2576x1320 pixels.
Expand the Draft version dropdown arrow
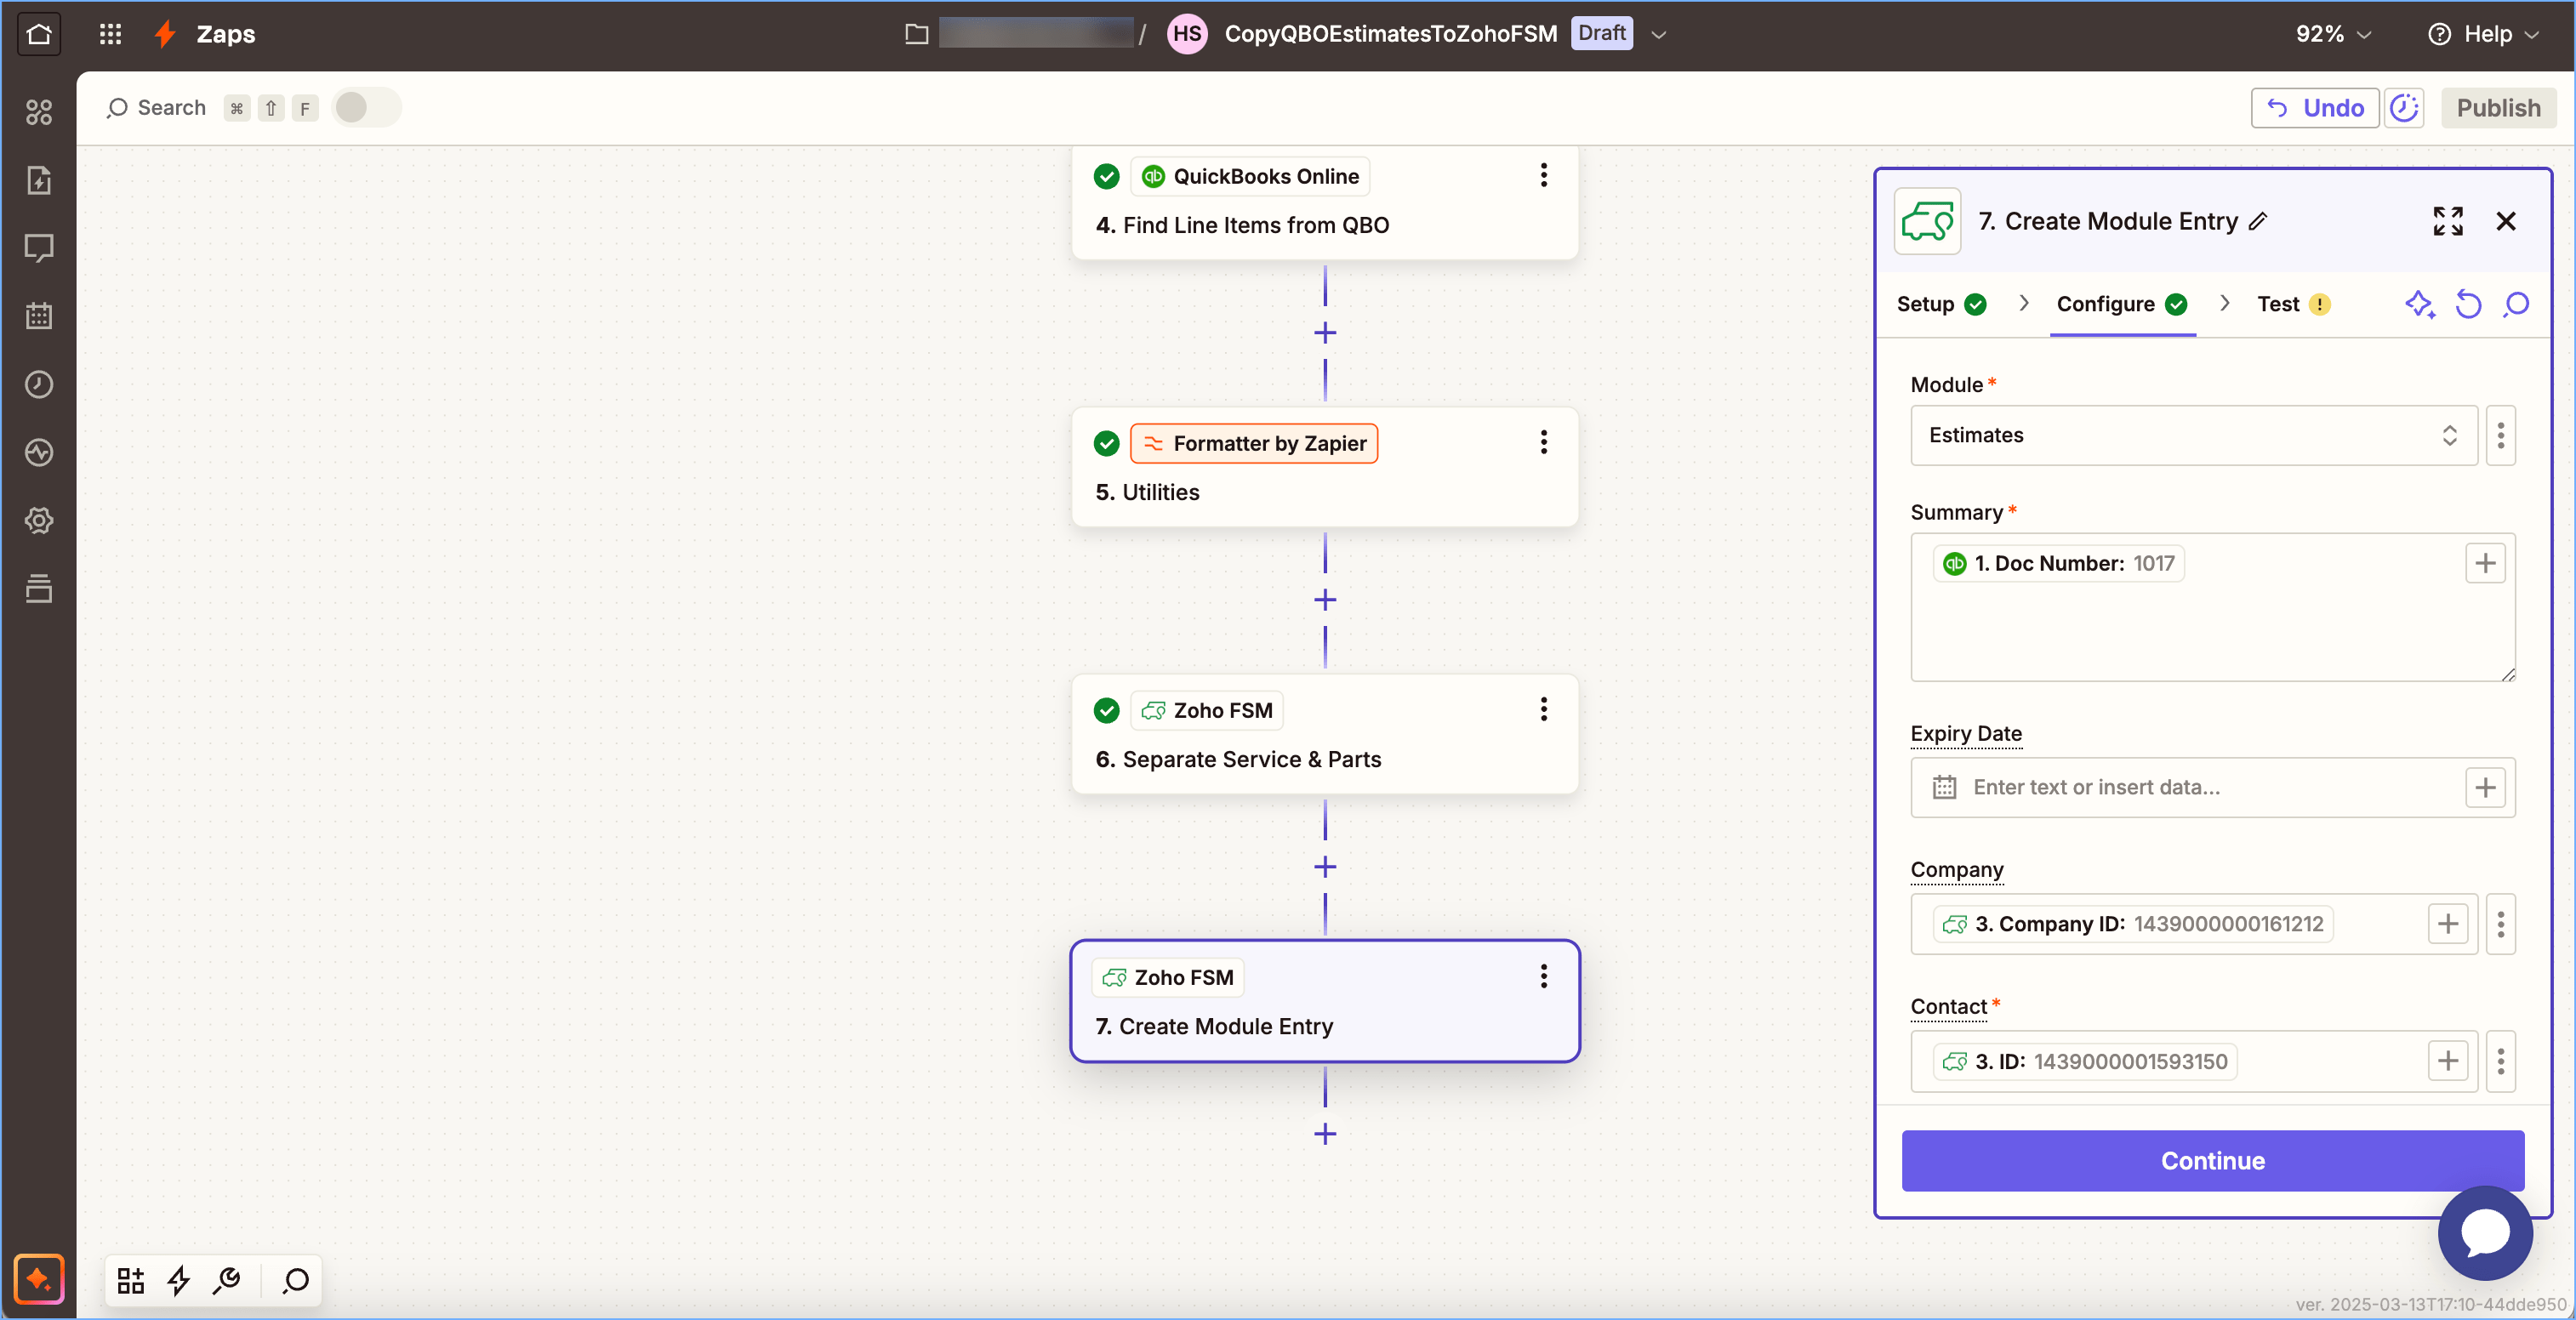point(1659,34)
